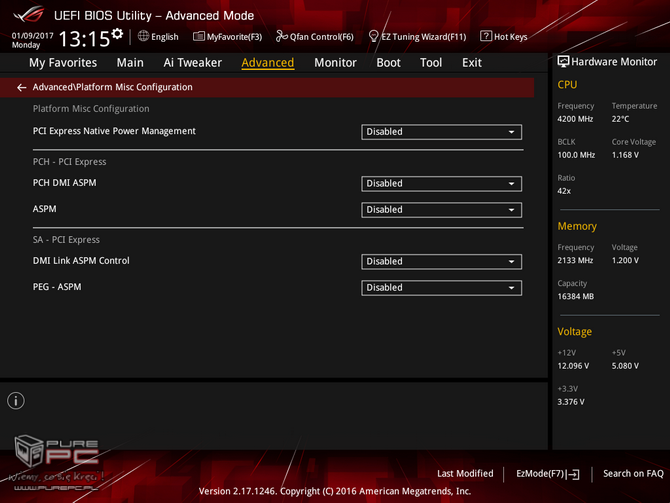Select the ASPM setting label
This screenshot has height=503, width=670.
(44, 209)
